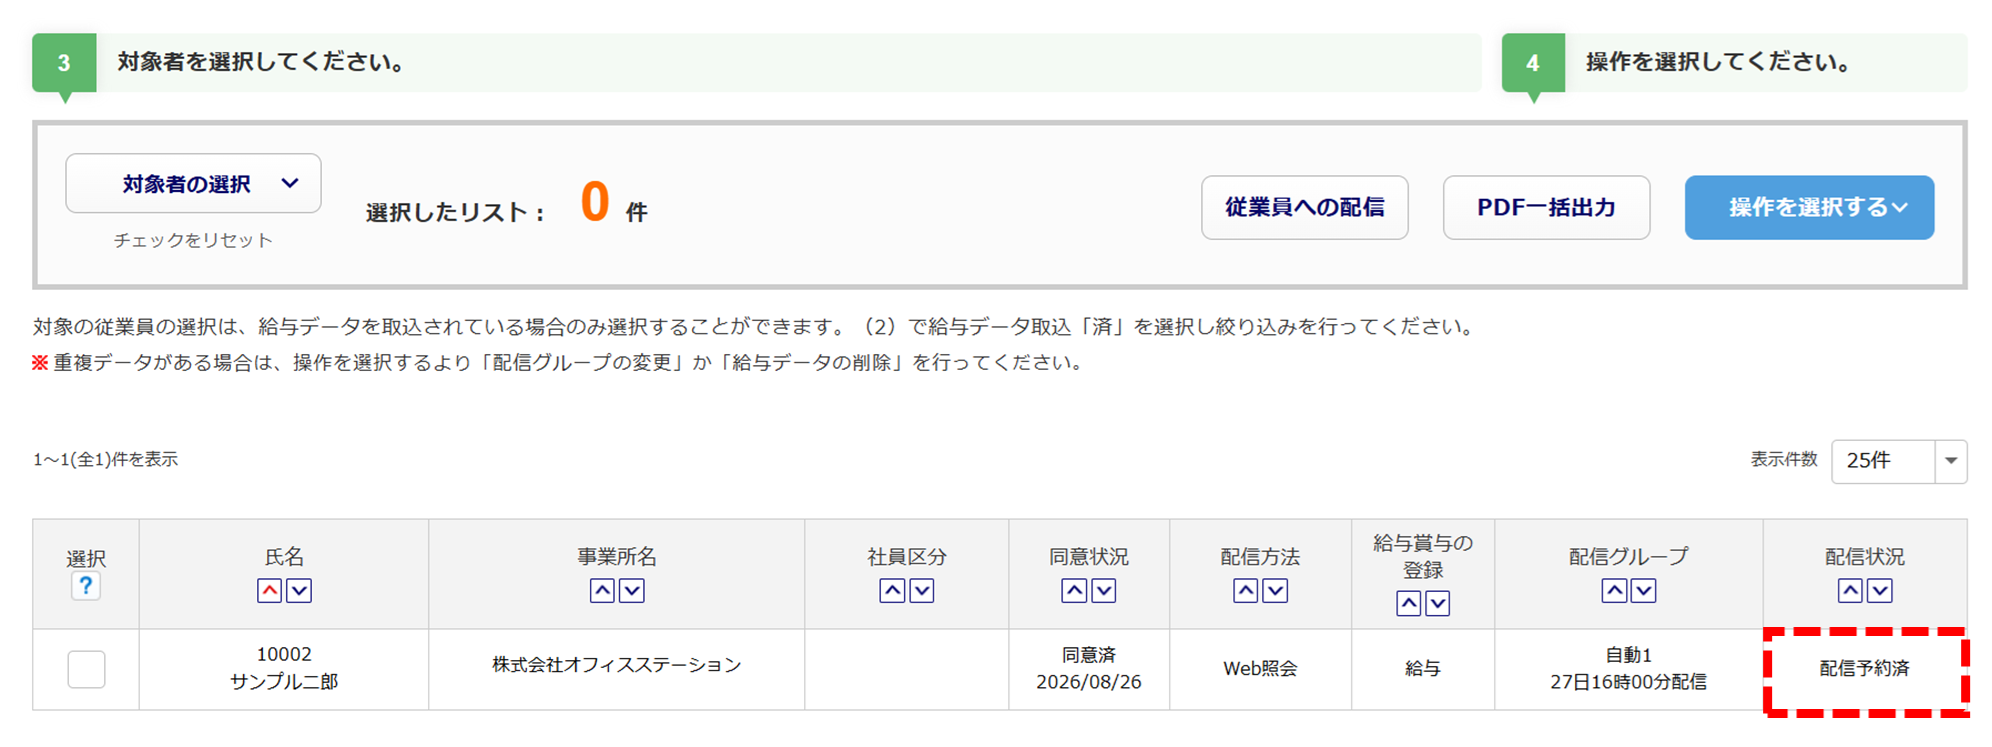Sort 事業所名 column ascending arrow

602,591
